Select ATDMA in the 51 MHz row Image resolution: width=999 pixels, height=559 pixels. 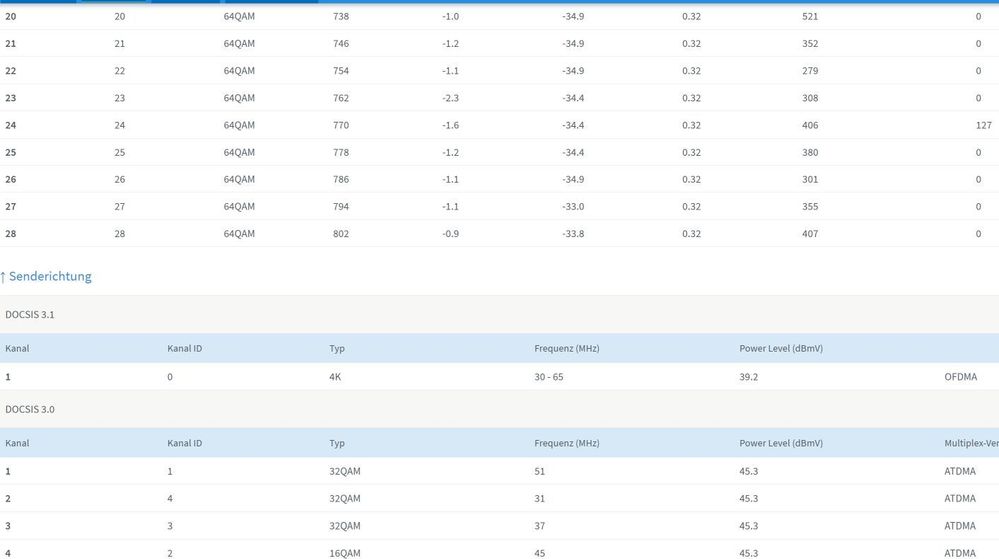959,471
